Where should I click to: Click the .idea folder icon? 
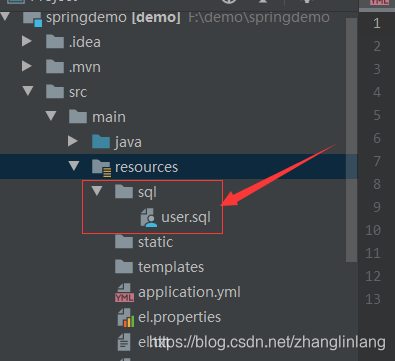point(55,42)
